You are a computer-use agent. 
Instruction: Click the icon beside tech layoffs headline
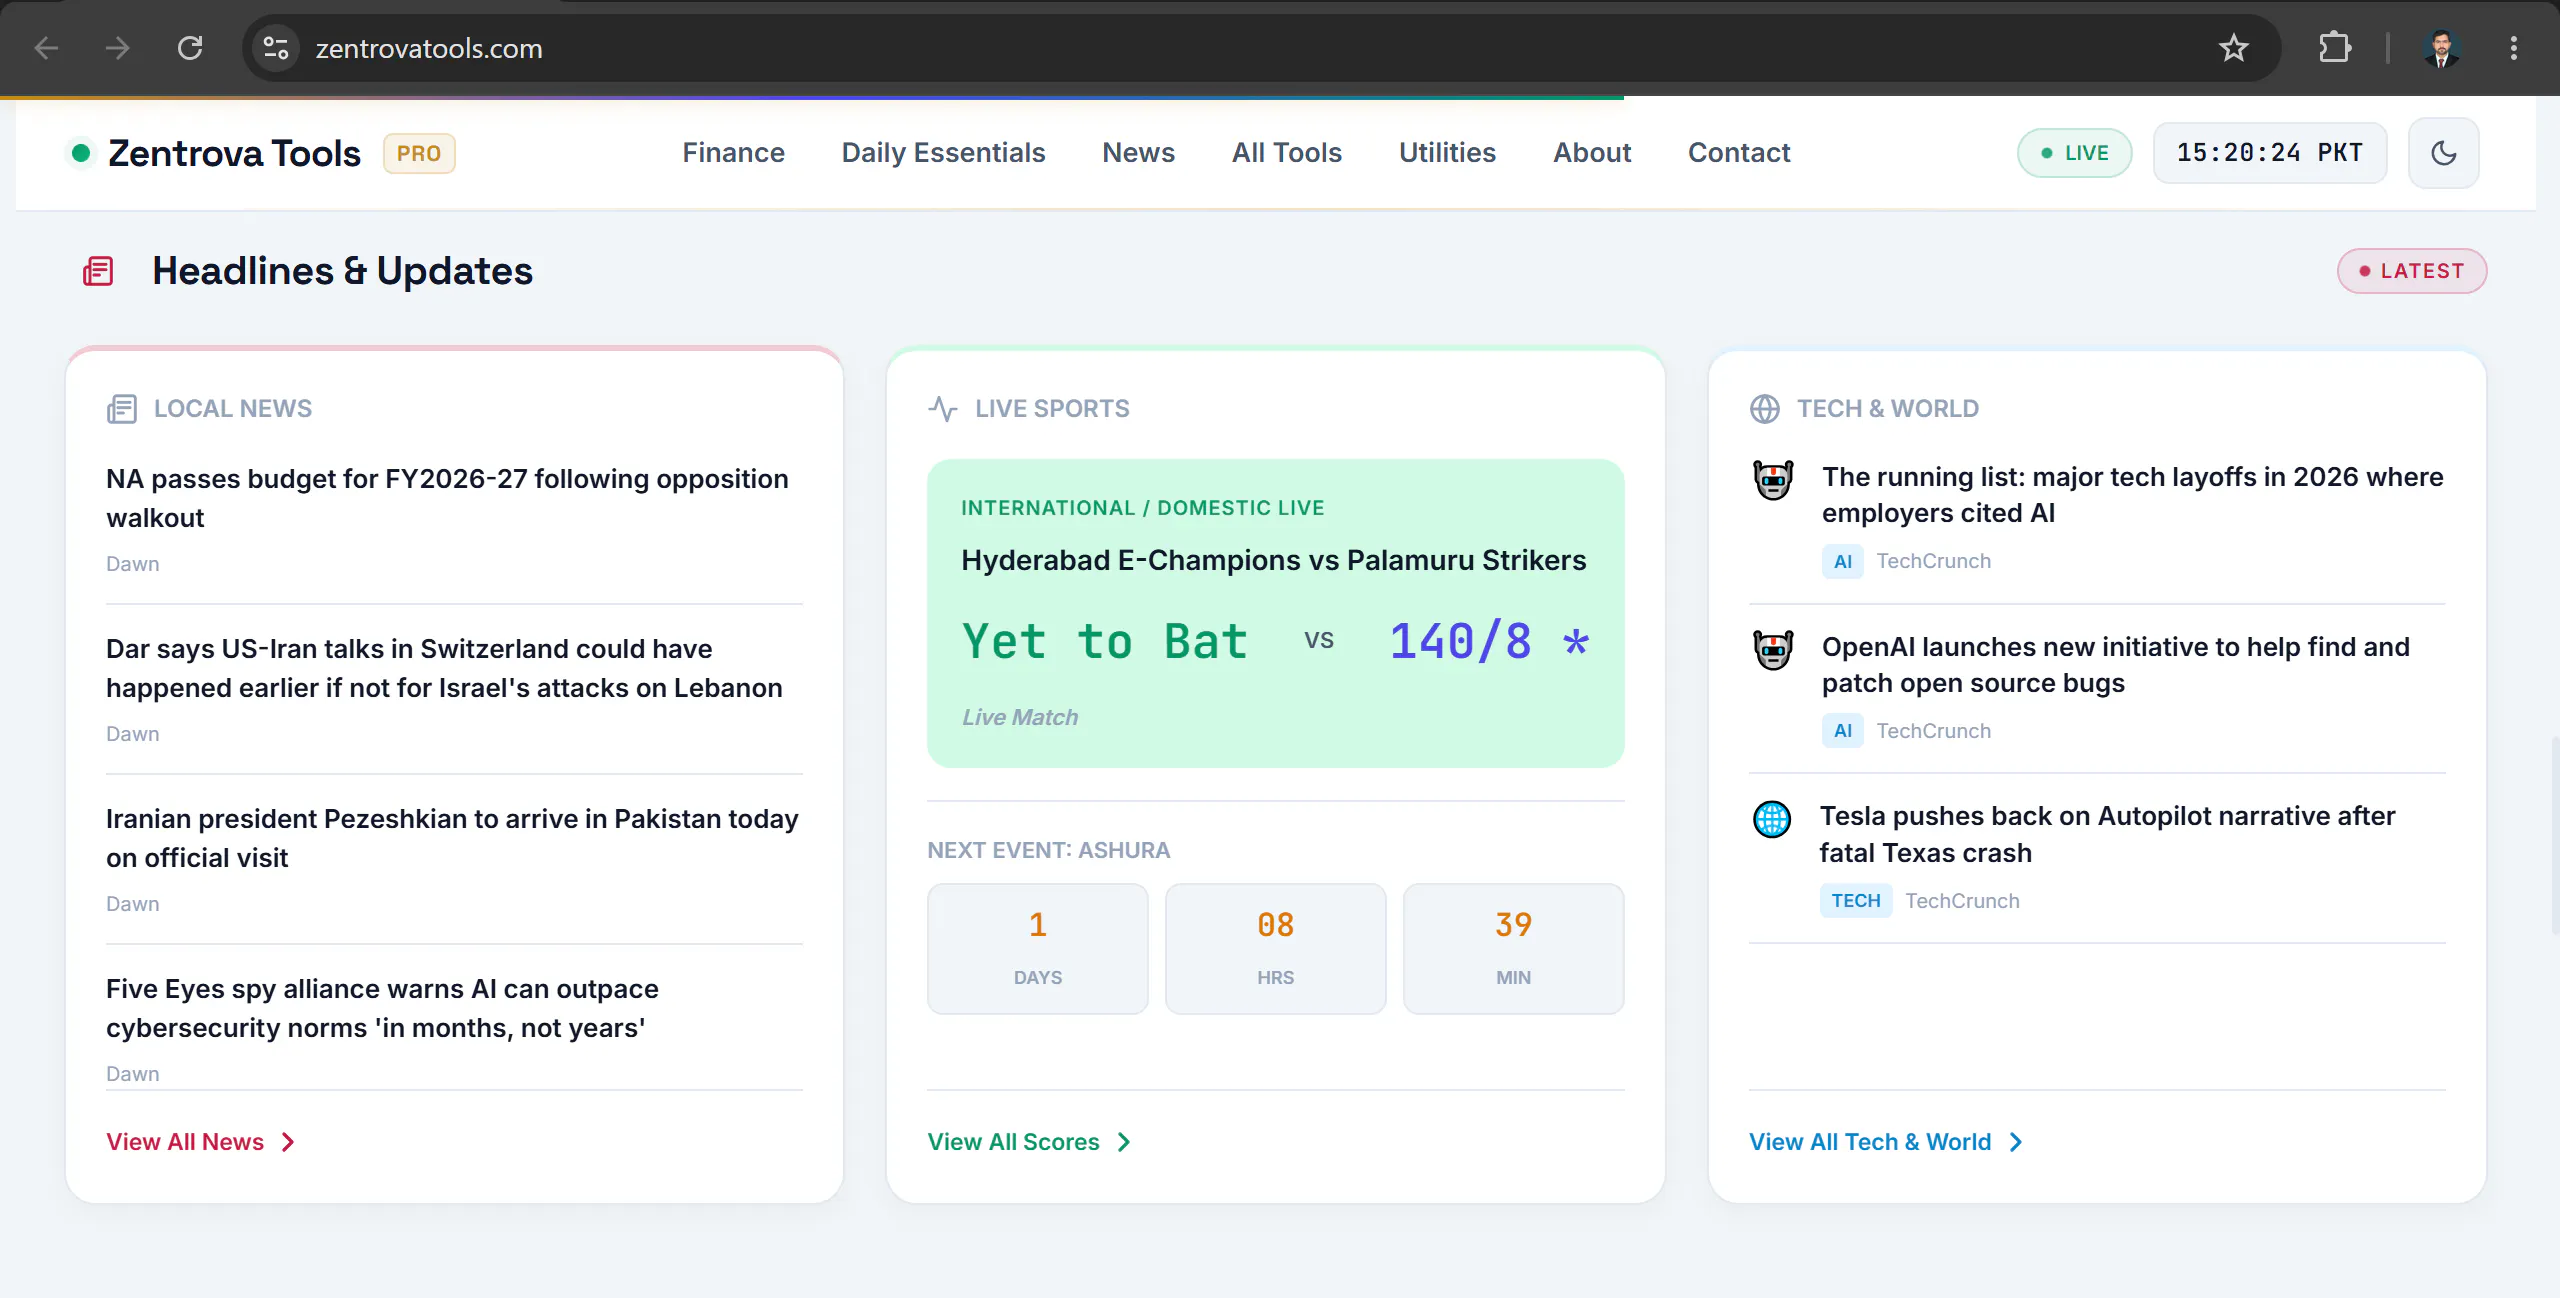1774,480
